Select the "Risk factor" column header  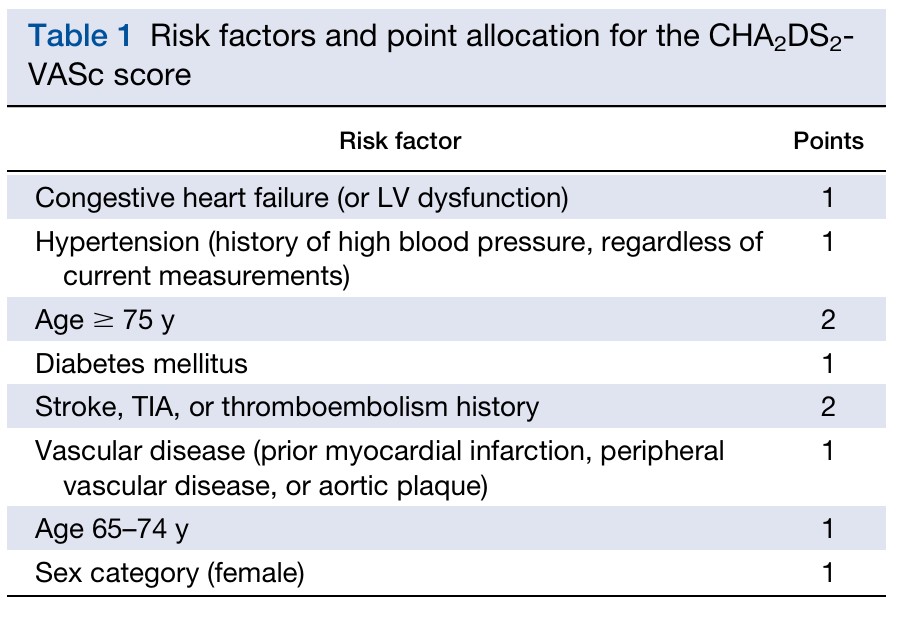400,140
